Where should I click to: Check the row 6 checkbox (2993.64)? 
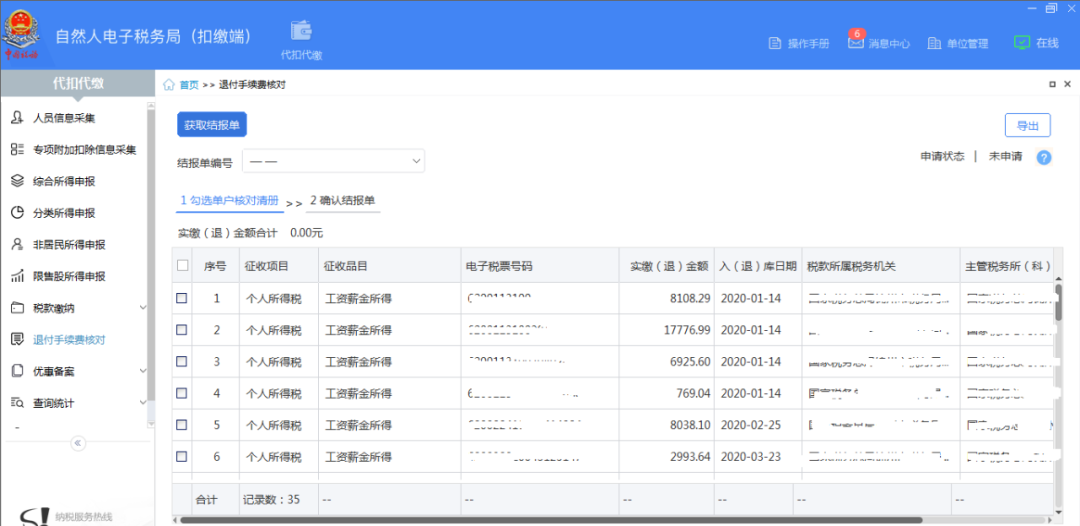point(181,456)
